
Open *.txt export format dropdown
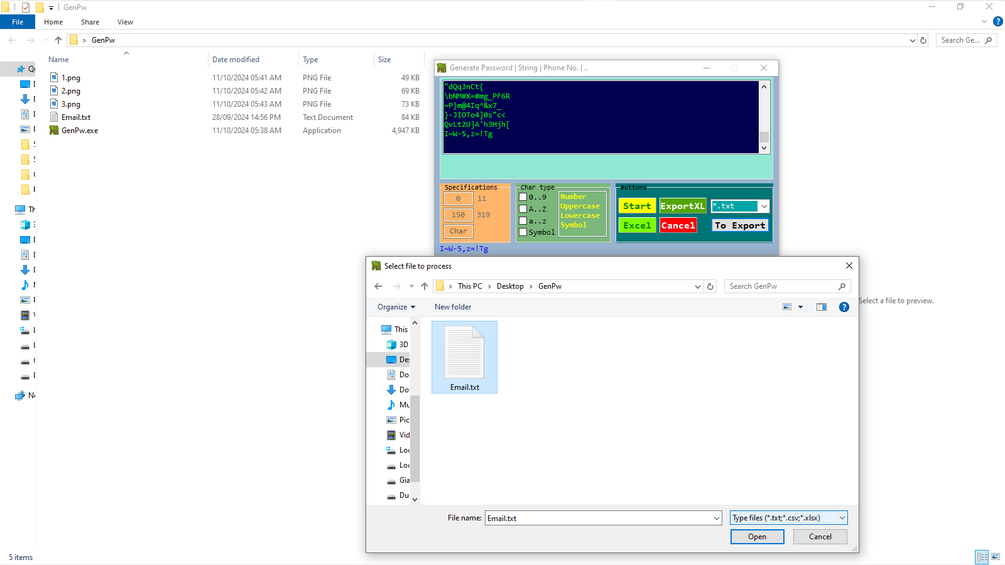(x=764, y=206)
